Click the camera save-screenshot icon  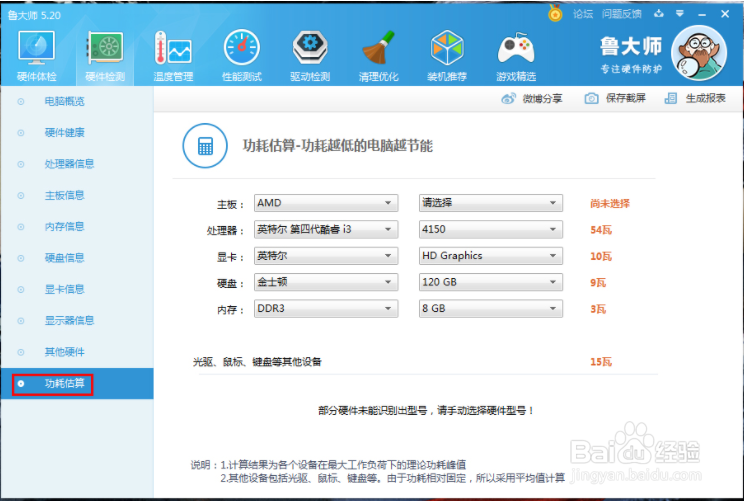coord(591,99)
